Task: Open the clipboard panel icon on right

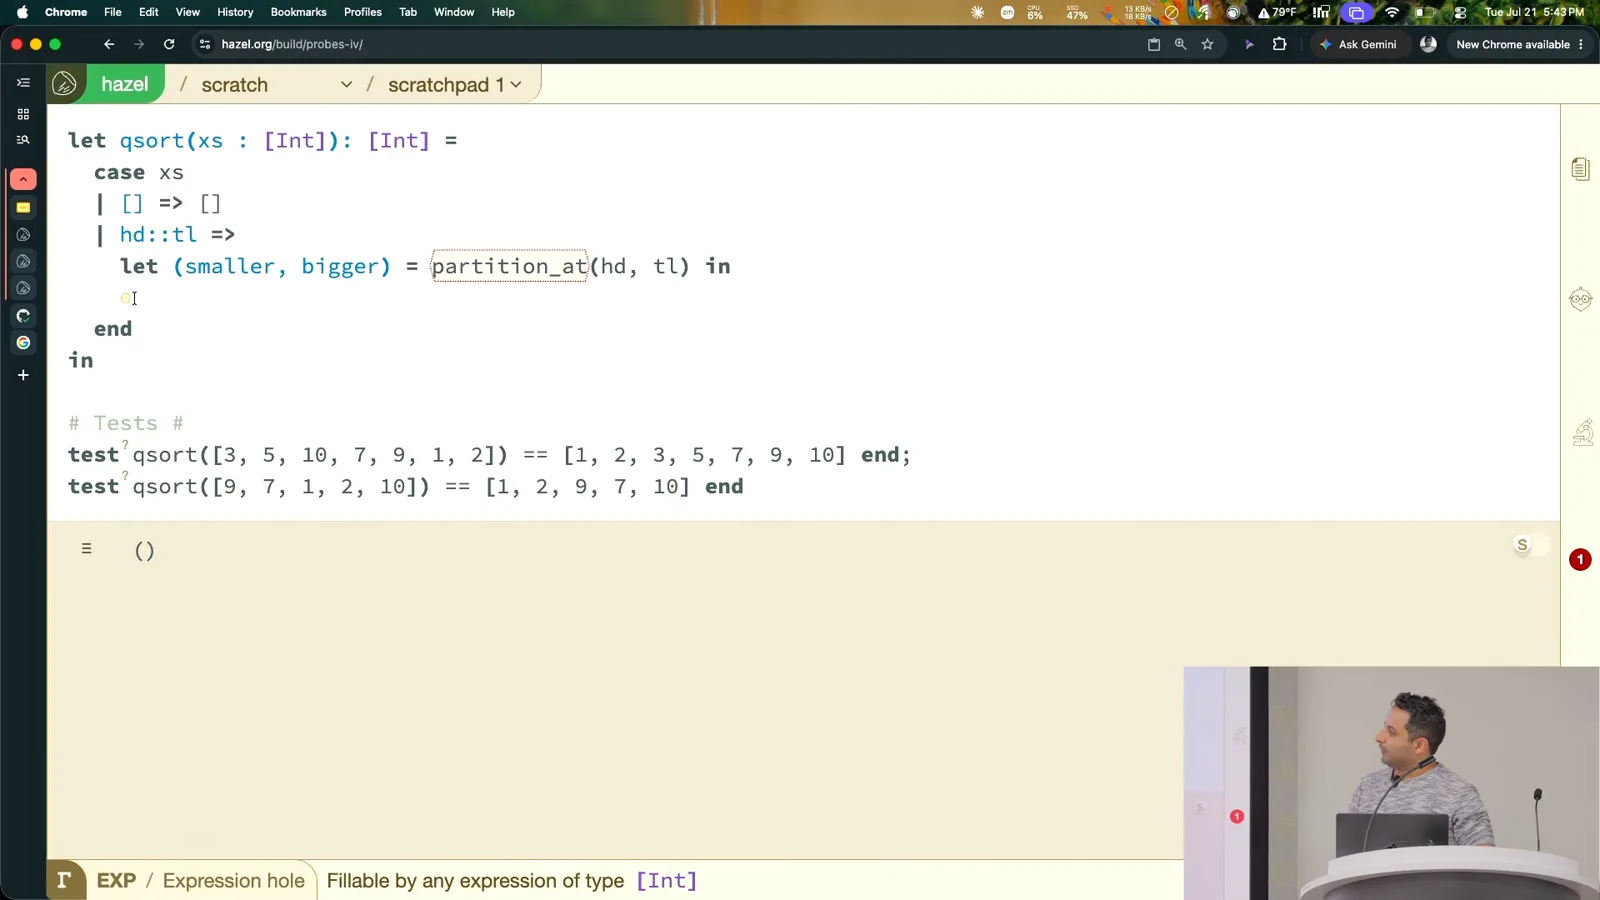Action: [x=1580, y=169]
